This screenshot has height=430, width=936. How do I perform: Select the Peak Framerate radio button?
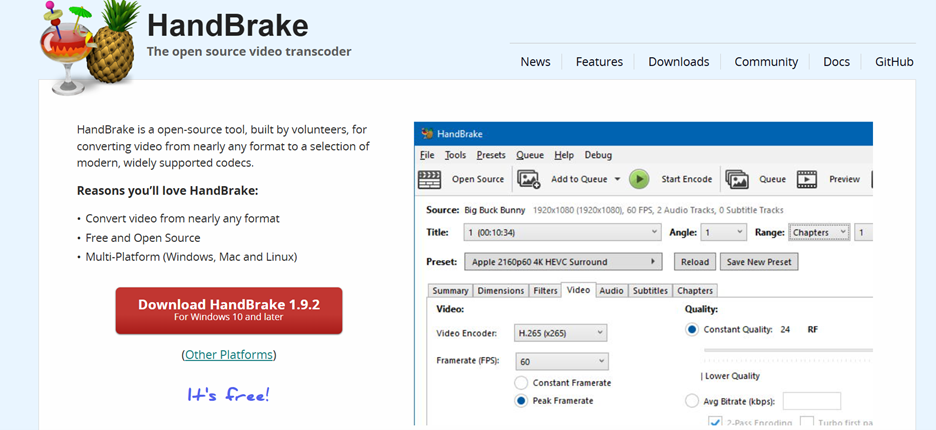[521, 401]
